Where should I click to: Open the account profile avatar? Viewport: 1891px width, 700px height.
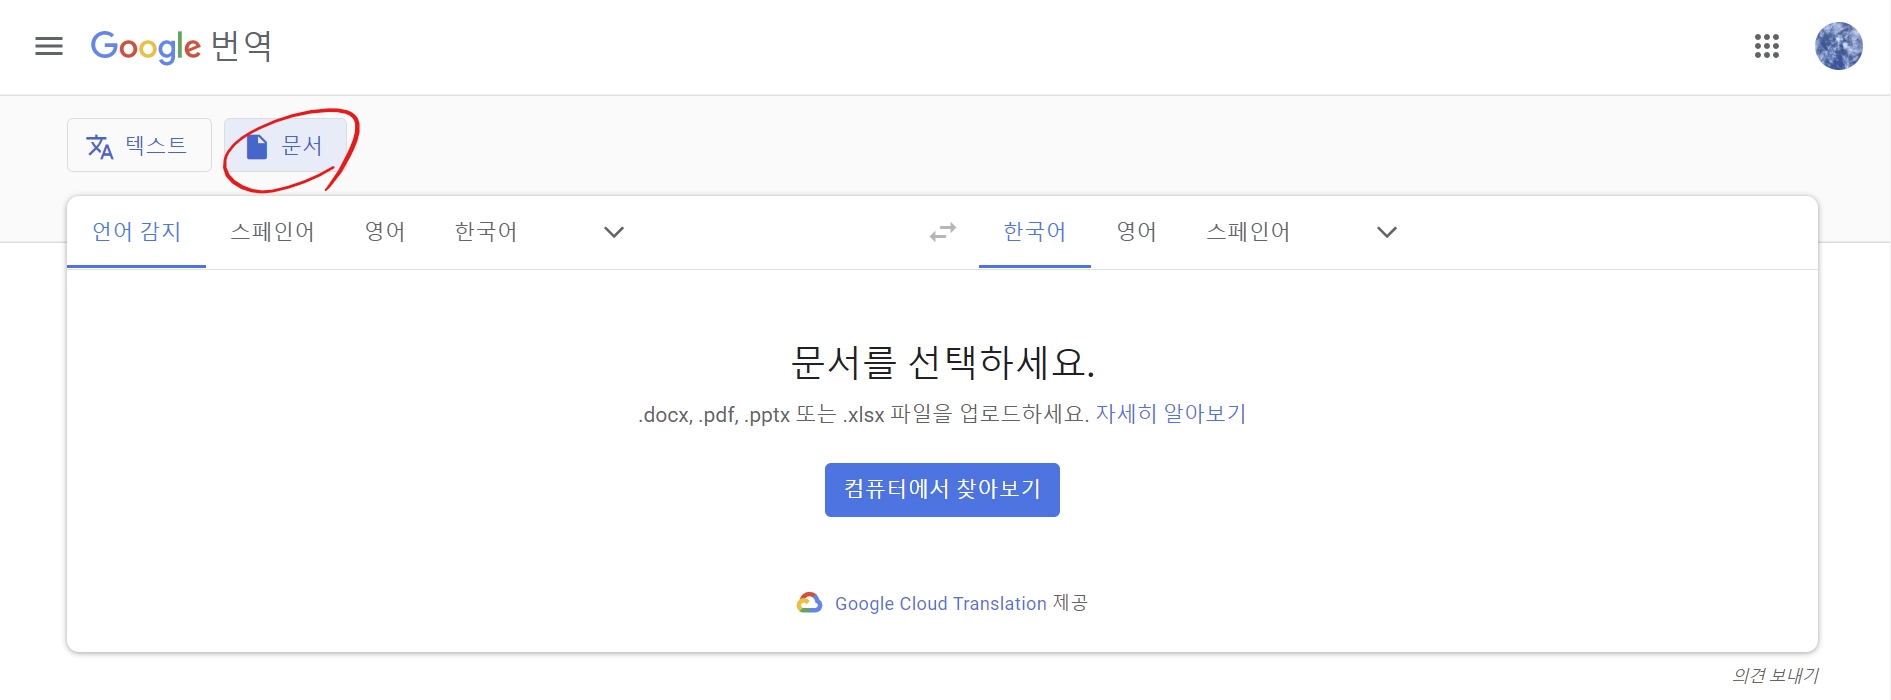pos(1838,46)
